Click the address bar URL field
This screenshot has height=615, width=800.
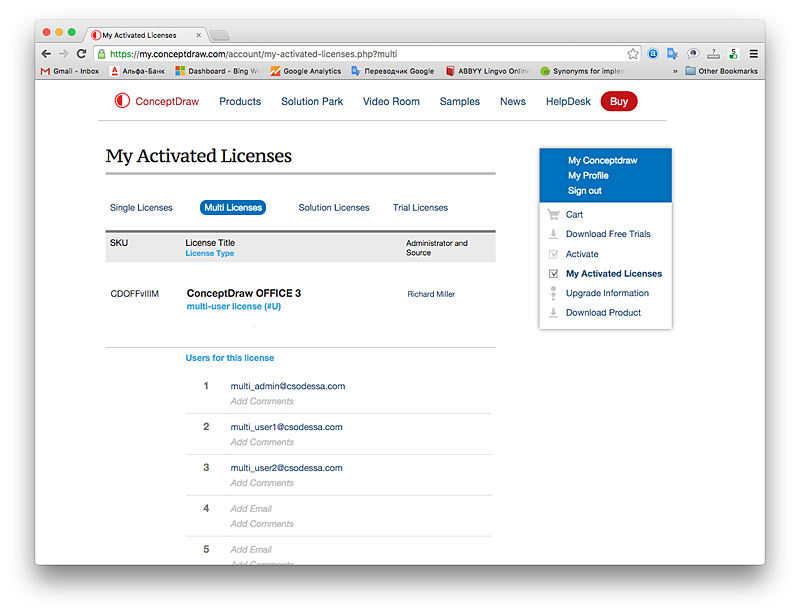tap(366, 54)
